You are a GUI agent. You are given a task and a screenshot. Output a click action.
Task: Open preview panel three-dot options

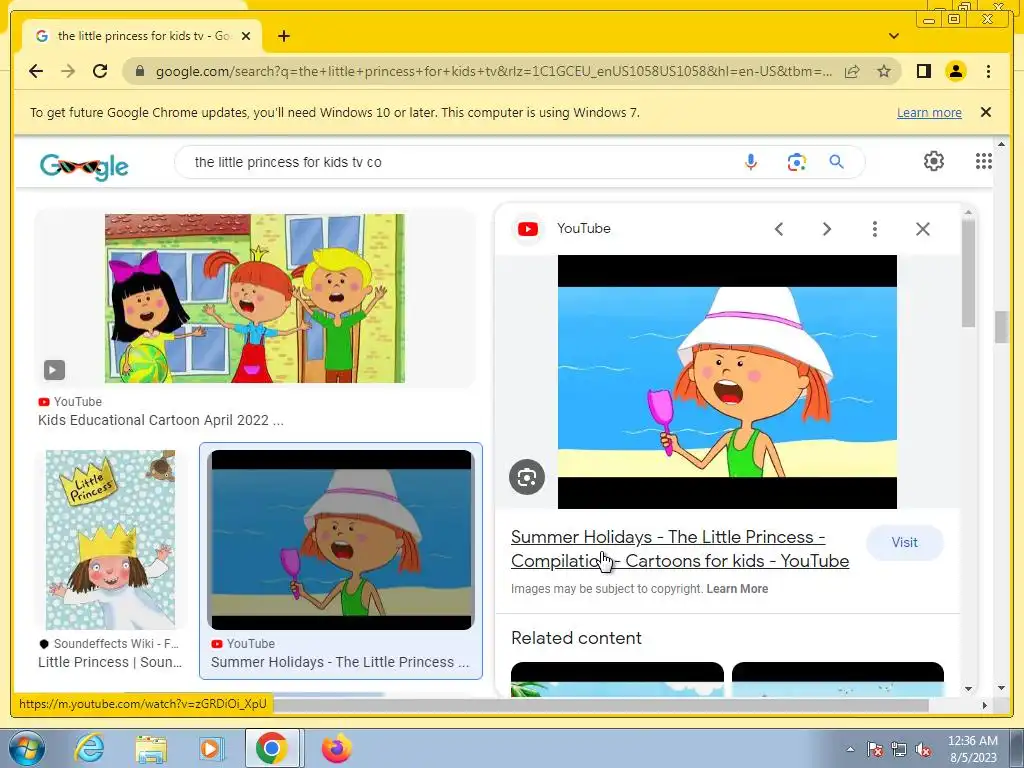(874, 229)
